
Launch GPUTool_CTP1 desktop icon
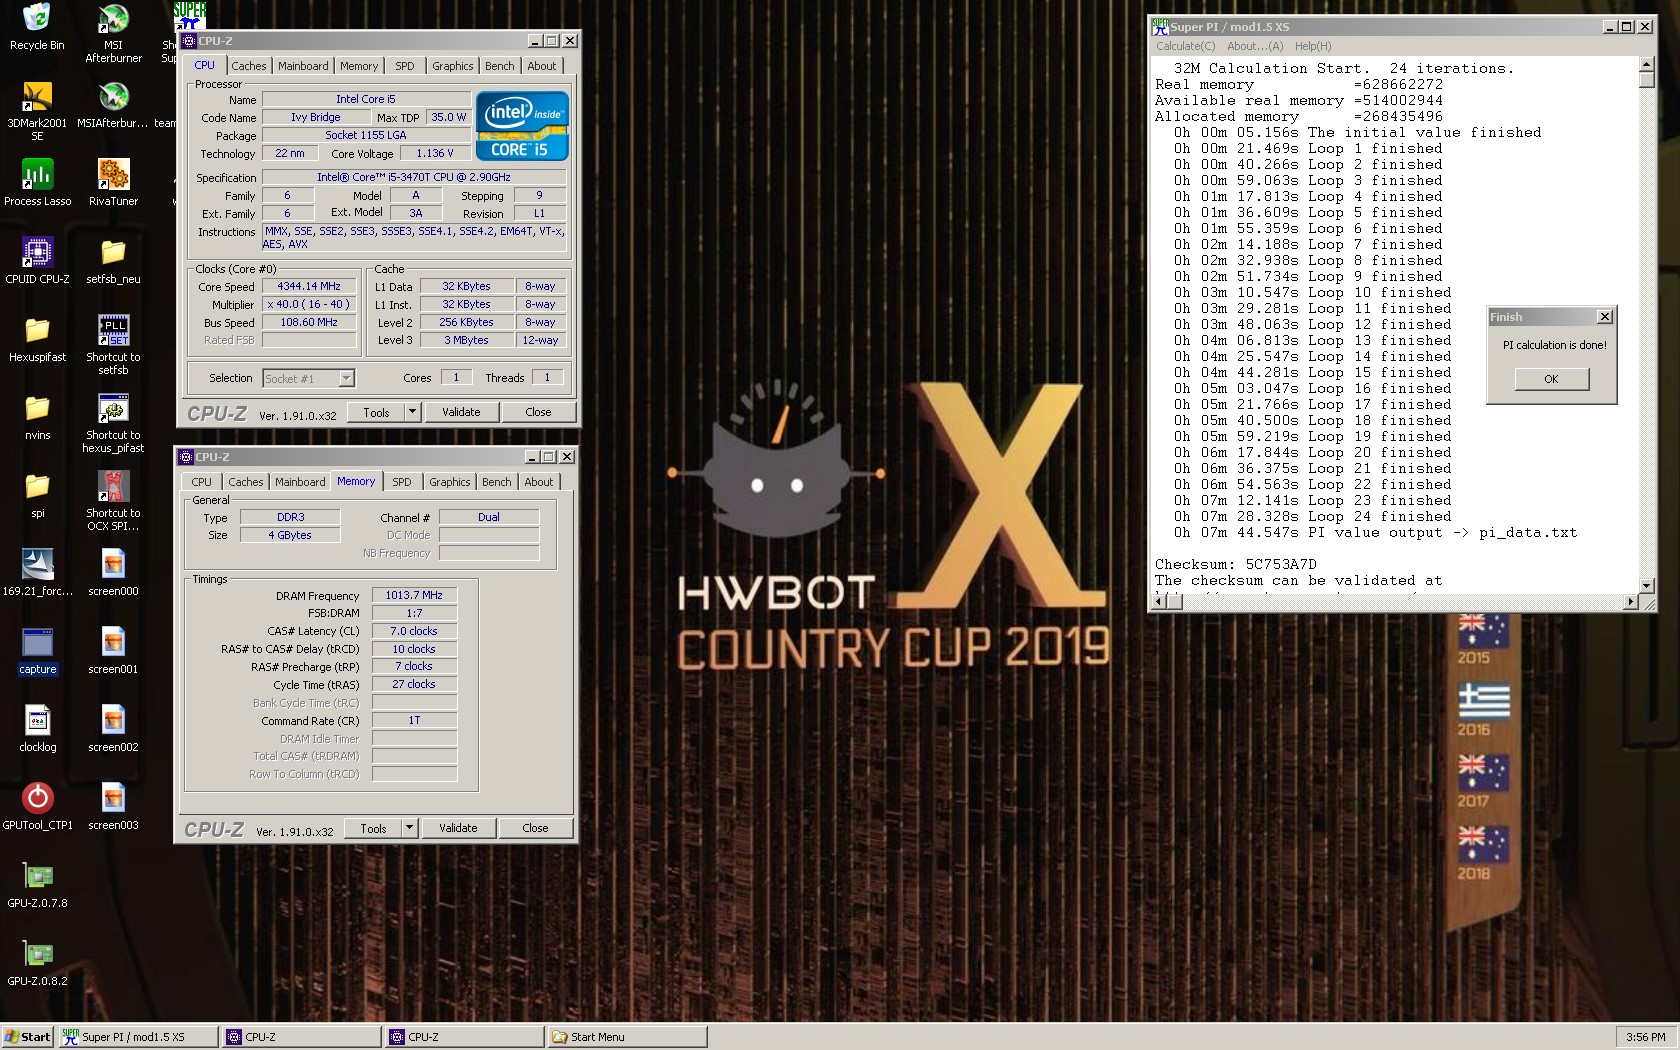tap(37, 807)
